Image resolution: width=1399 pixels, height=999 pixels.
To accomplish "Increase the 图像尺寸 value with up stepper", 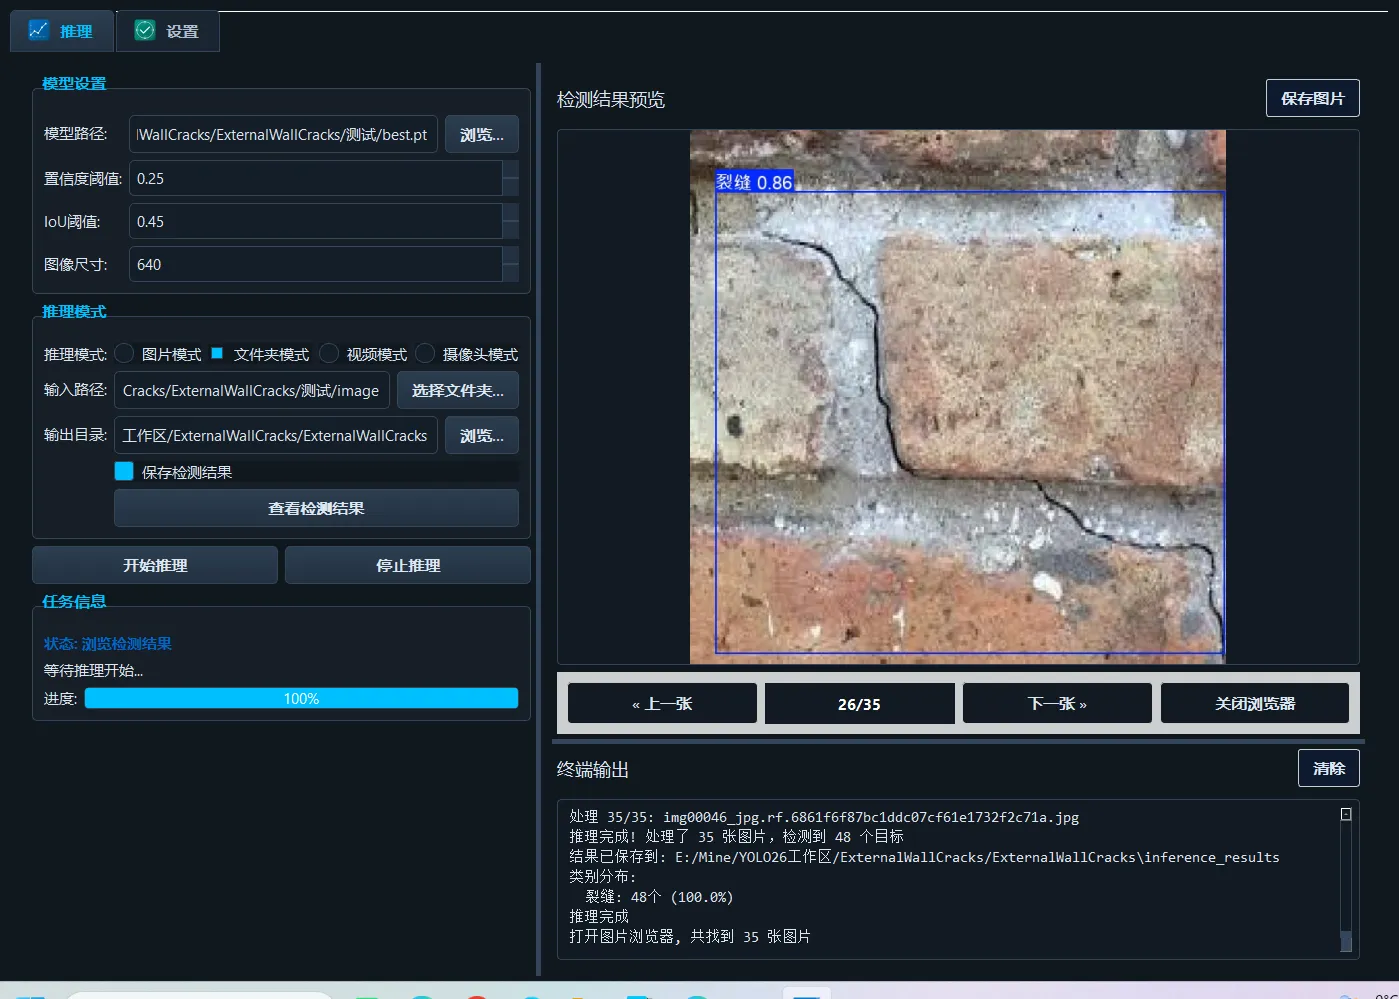I will [510, 255].
